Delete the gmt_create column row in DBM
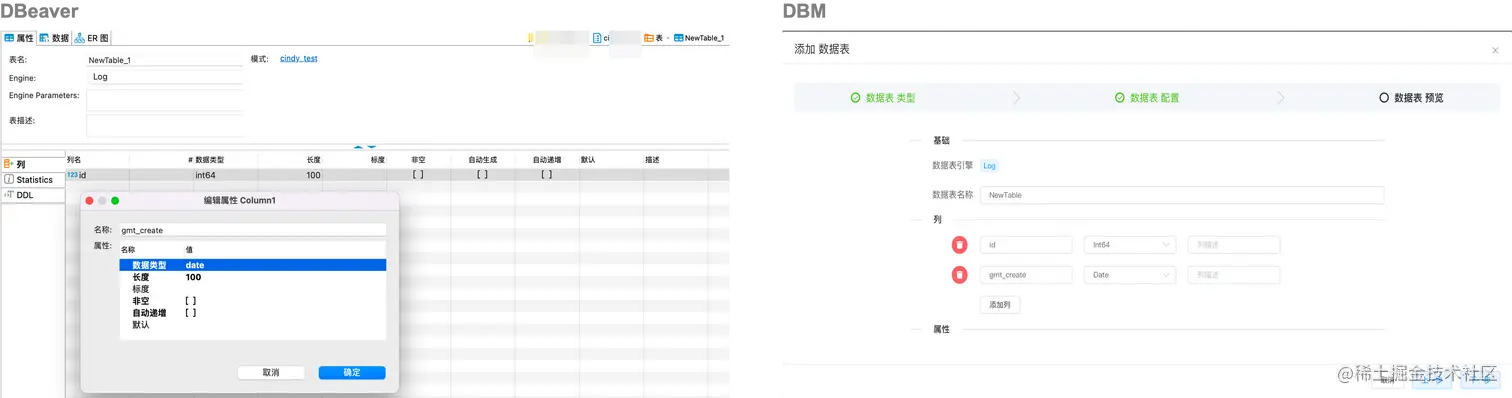The width and height of the screenshot is (1512, 398). pyautogui.click(x=959, y=274)
